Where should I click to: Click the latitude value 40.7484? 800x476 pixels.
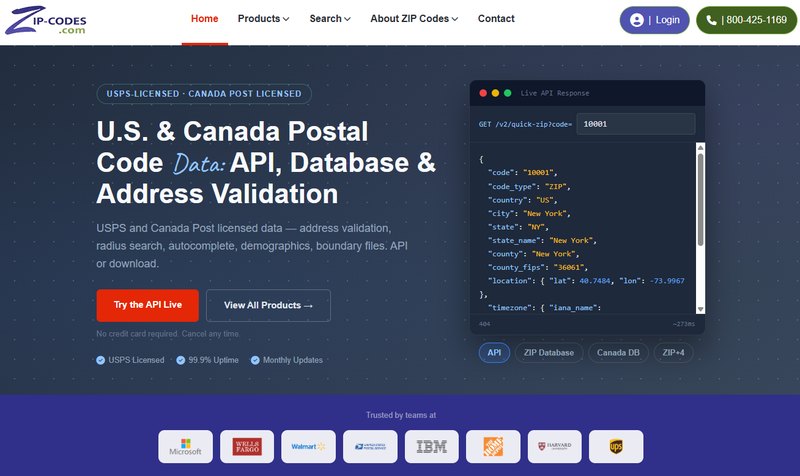click(x=594, y=281)
